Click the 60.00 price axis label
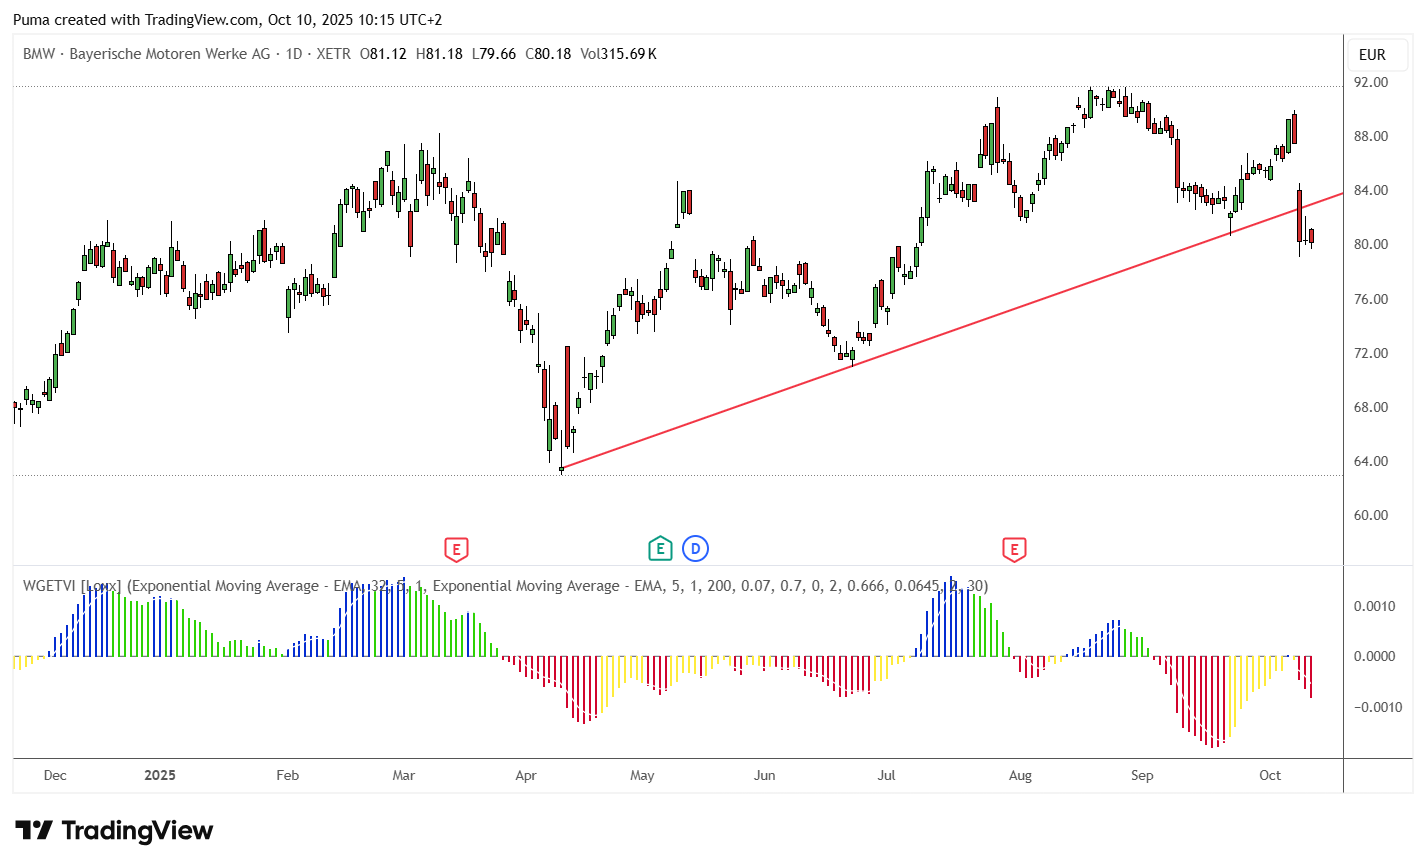This screenshot has height=868, width=1426. 1371,515
